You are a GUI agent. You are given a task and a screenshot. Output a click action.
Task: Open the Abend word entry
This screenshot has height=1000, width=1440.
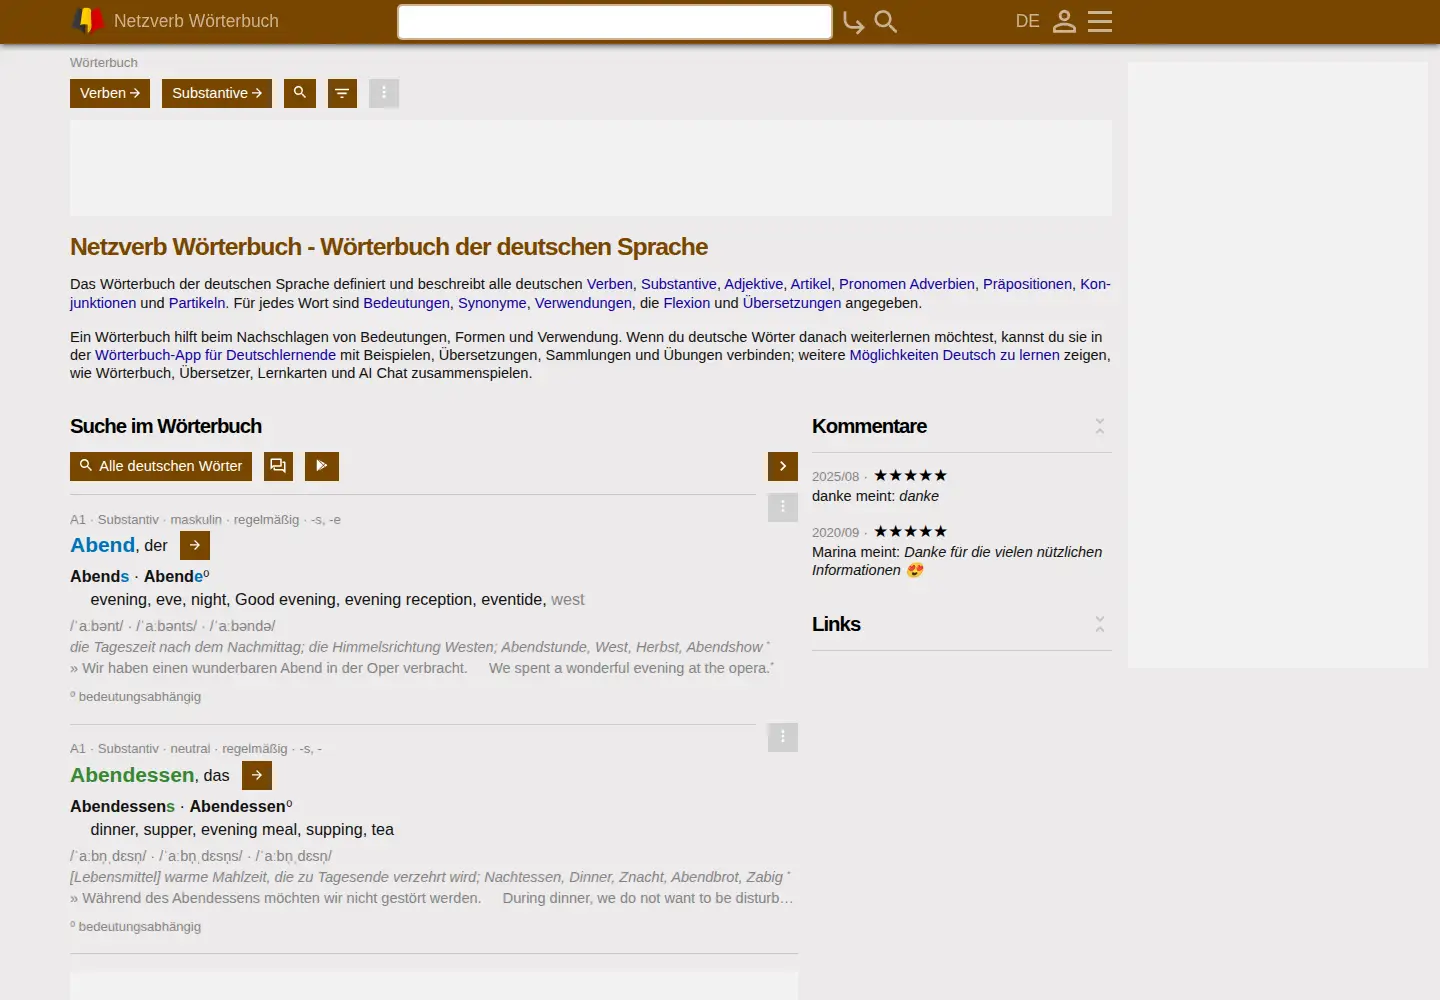(x=102, y=545)
